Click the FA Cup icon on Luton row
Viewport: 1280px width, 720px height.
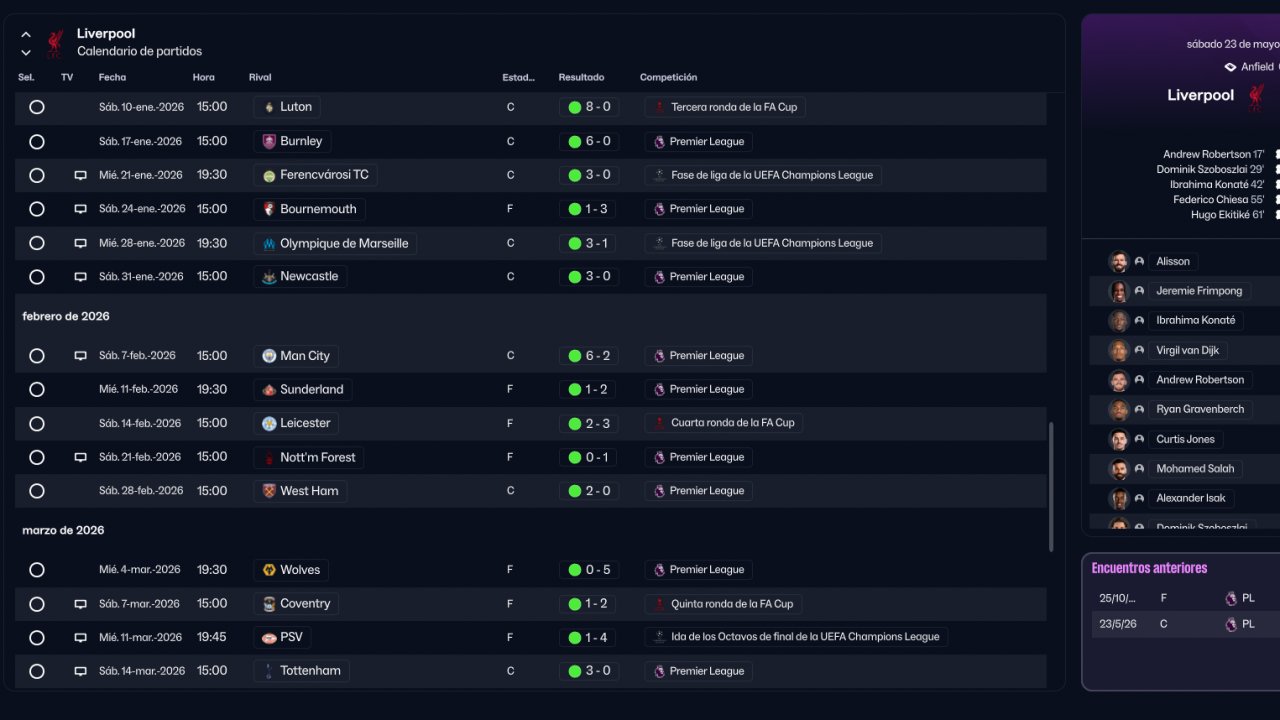coord(659,107)
